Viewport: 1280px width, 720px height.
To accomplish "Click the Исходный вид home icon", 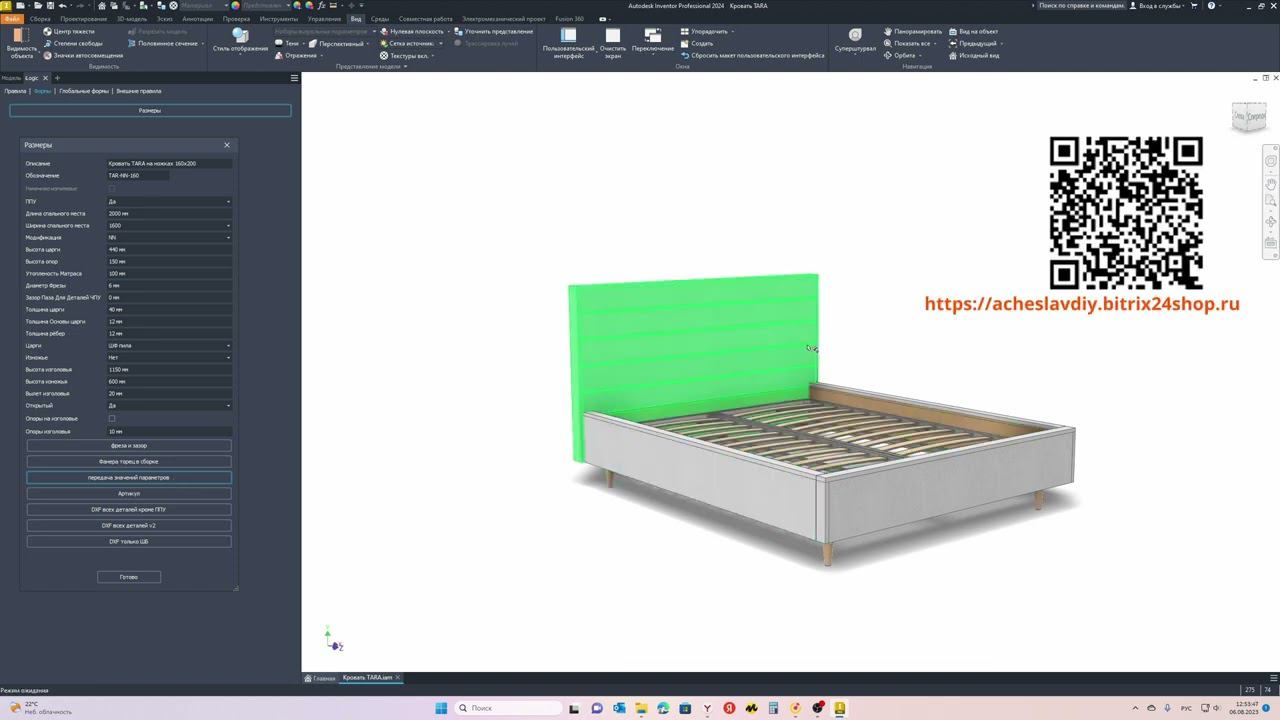I will (x=952, y=55).
